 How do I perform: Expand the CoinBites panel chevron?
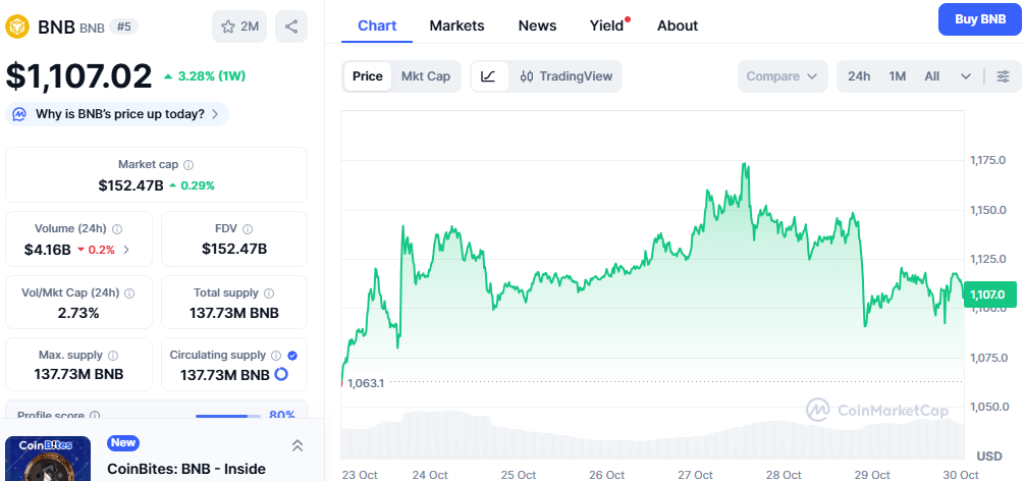(x=297, y=446)
